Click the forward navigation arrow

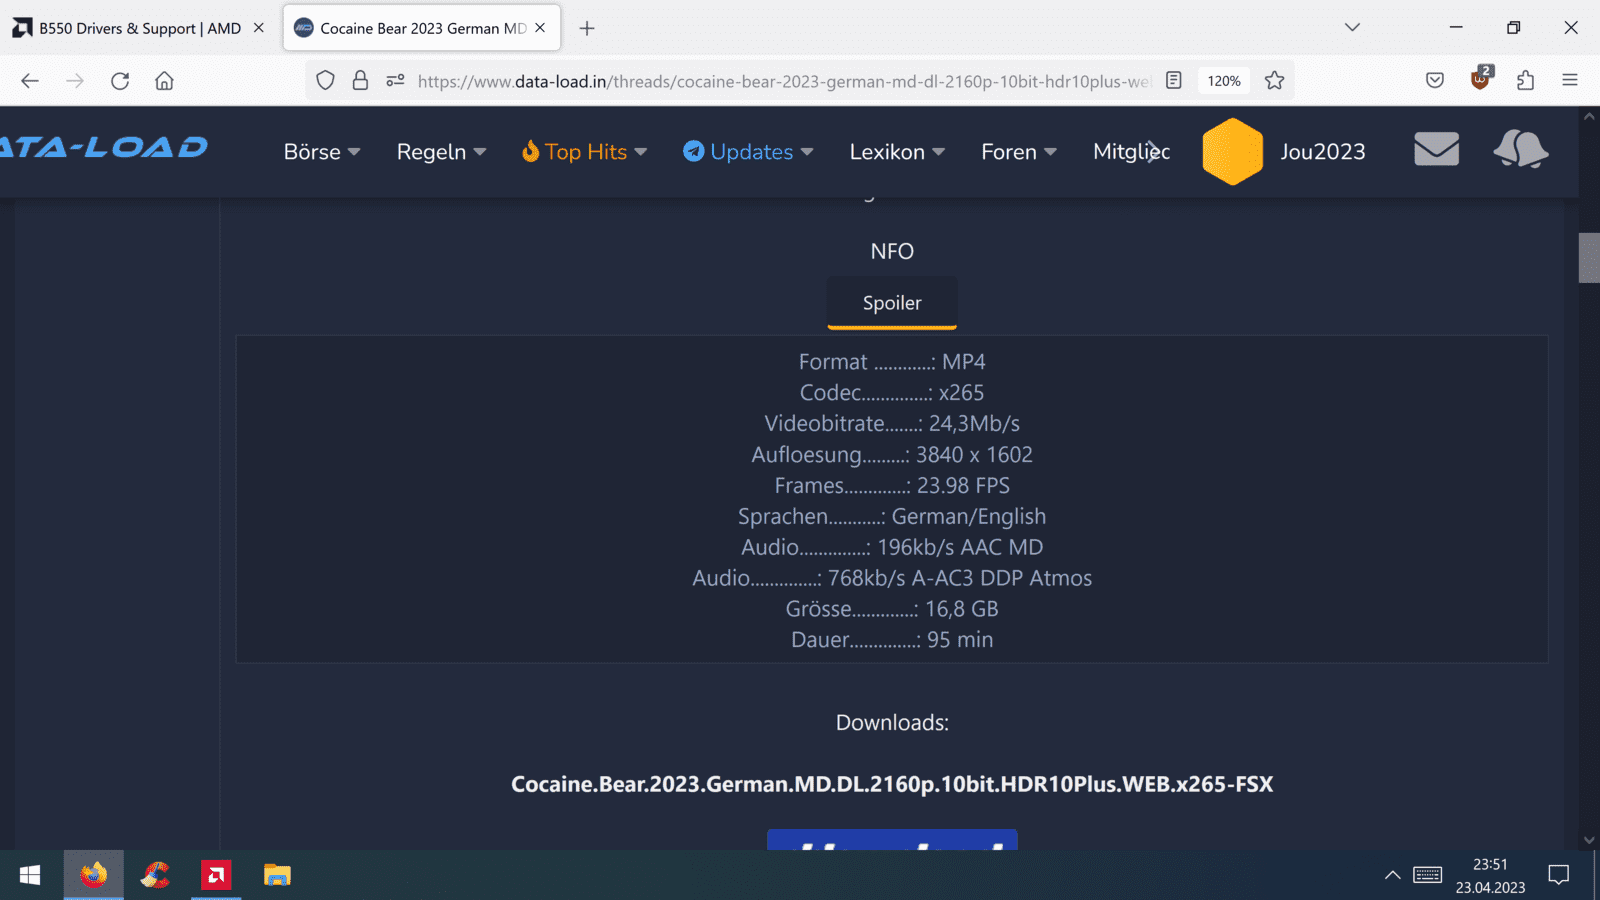(75, 81)
